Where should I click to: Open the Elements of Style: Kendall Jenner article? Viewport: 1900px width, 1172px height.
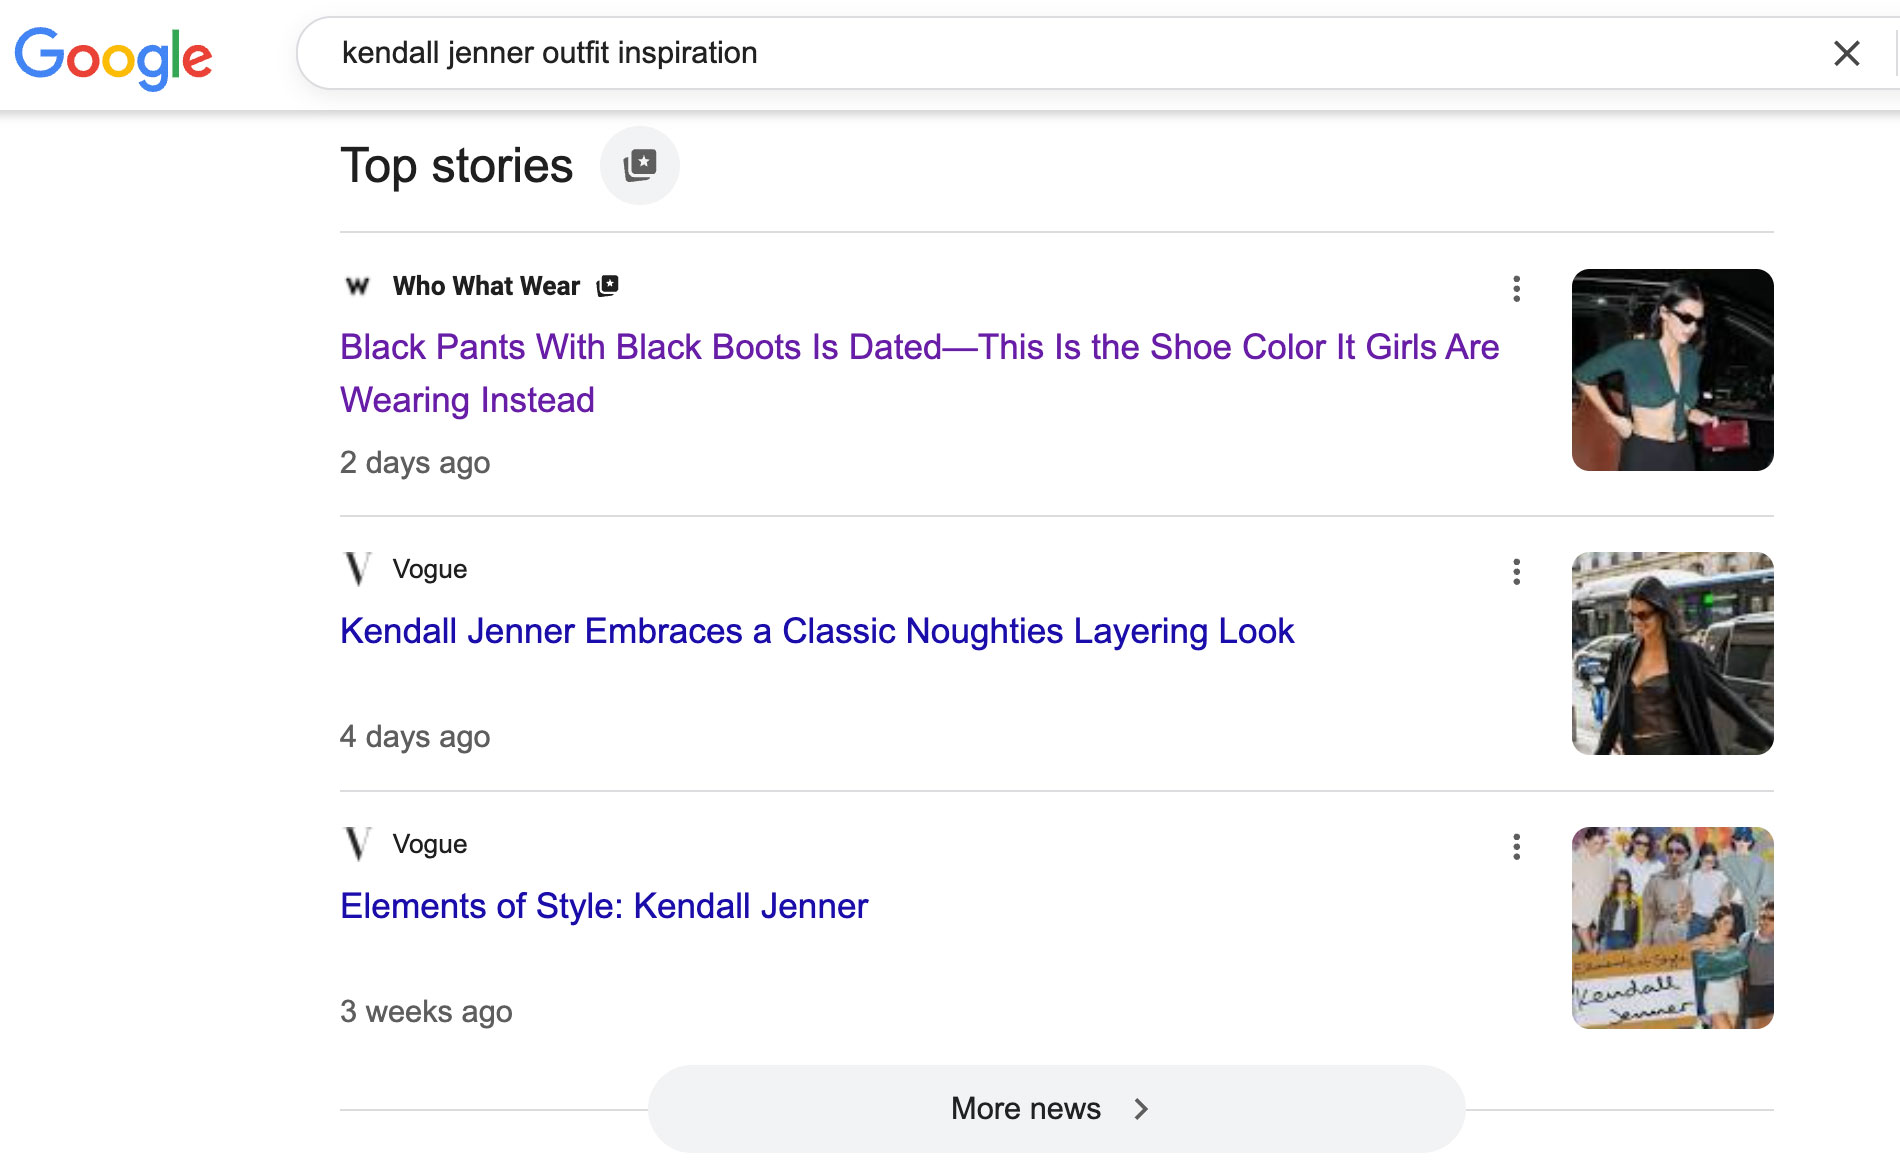click(603, 906)
